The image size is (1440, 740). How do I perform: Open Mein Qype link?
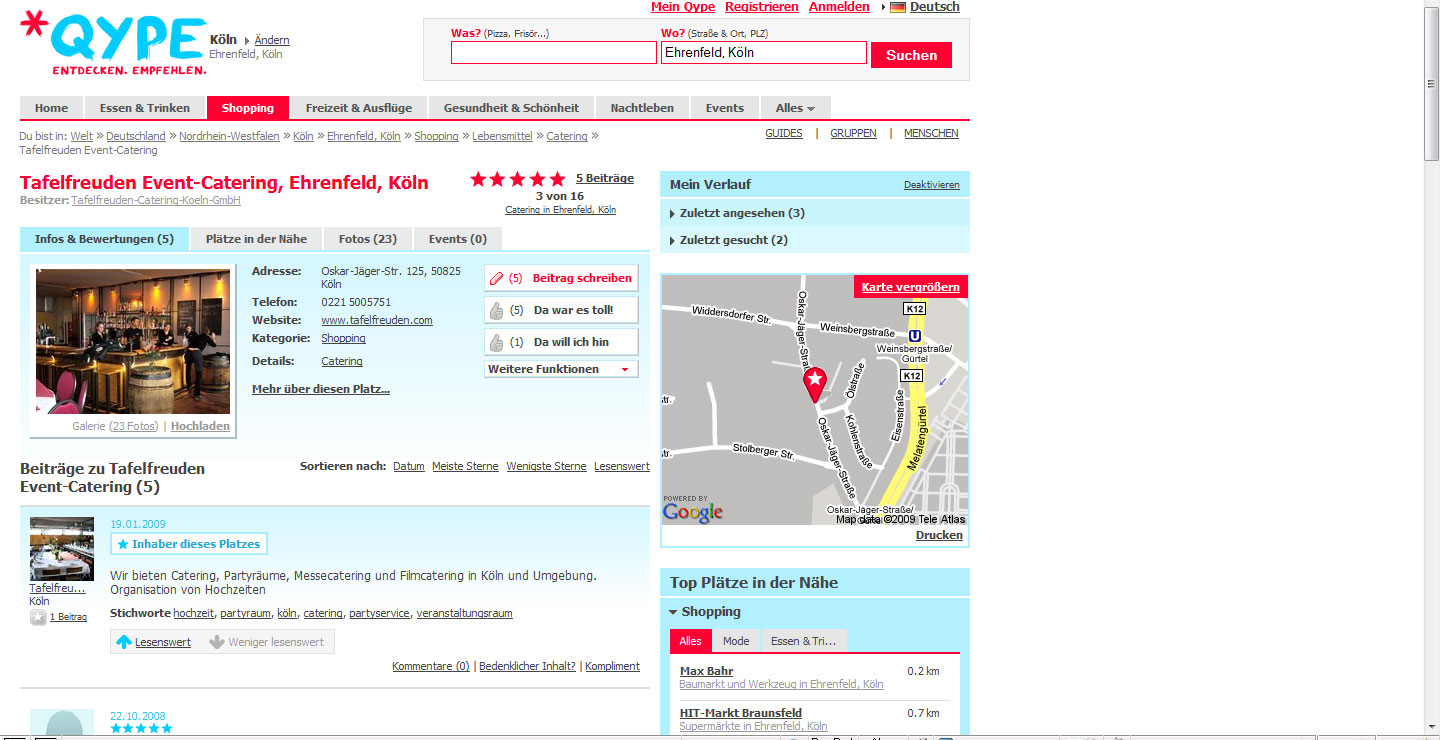click(x=683, y=7)
